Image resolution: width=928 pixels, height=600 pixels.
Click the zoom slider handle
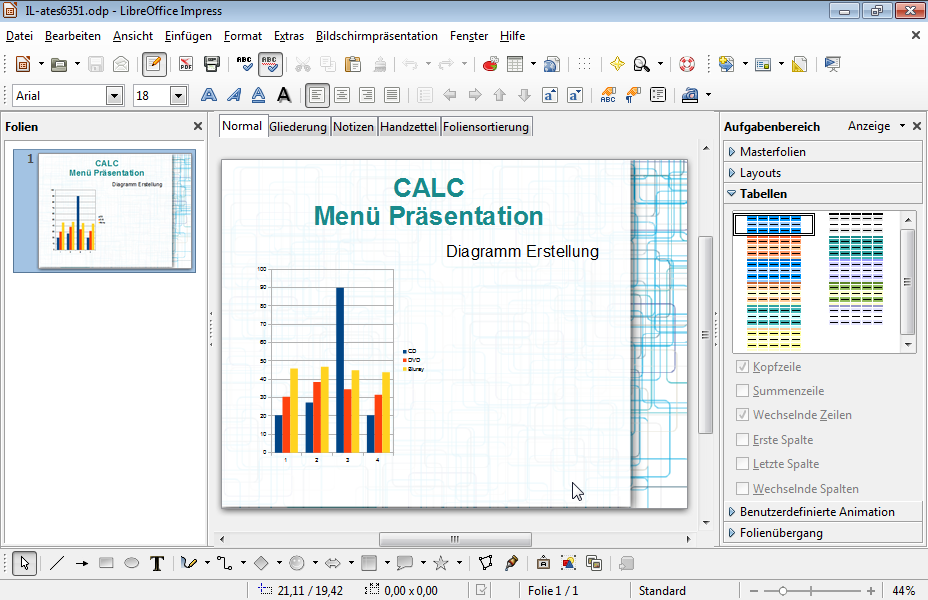782,591
